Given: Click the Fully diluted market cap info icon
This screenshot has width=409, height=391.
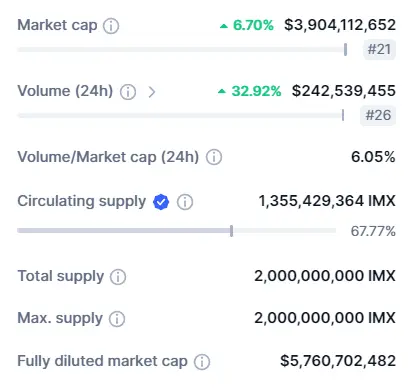Looking at the screenshot, I should tap(202, 362).
